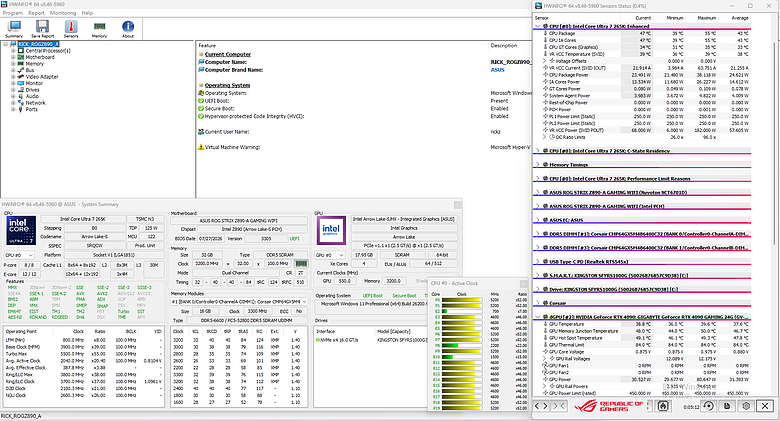
Task: Open the Summary toolbar button
Action: [14, 29]
